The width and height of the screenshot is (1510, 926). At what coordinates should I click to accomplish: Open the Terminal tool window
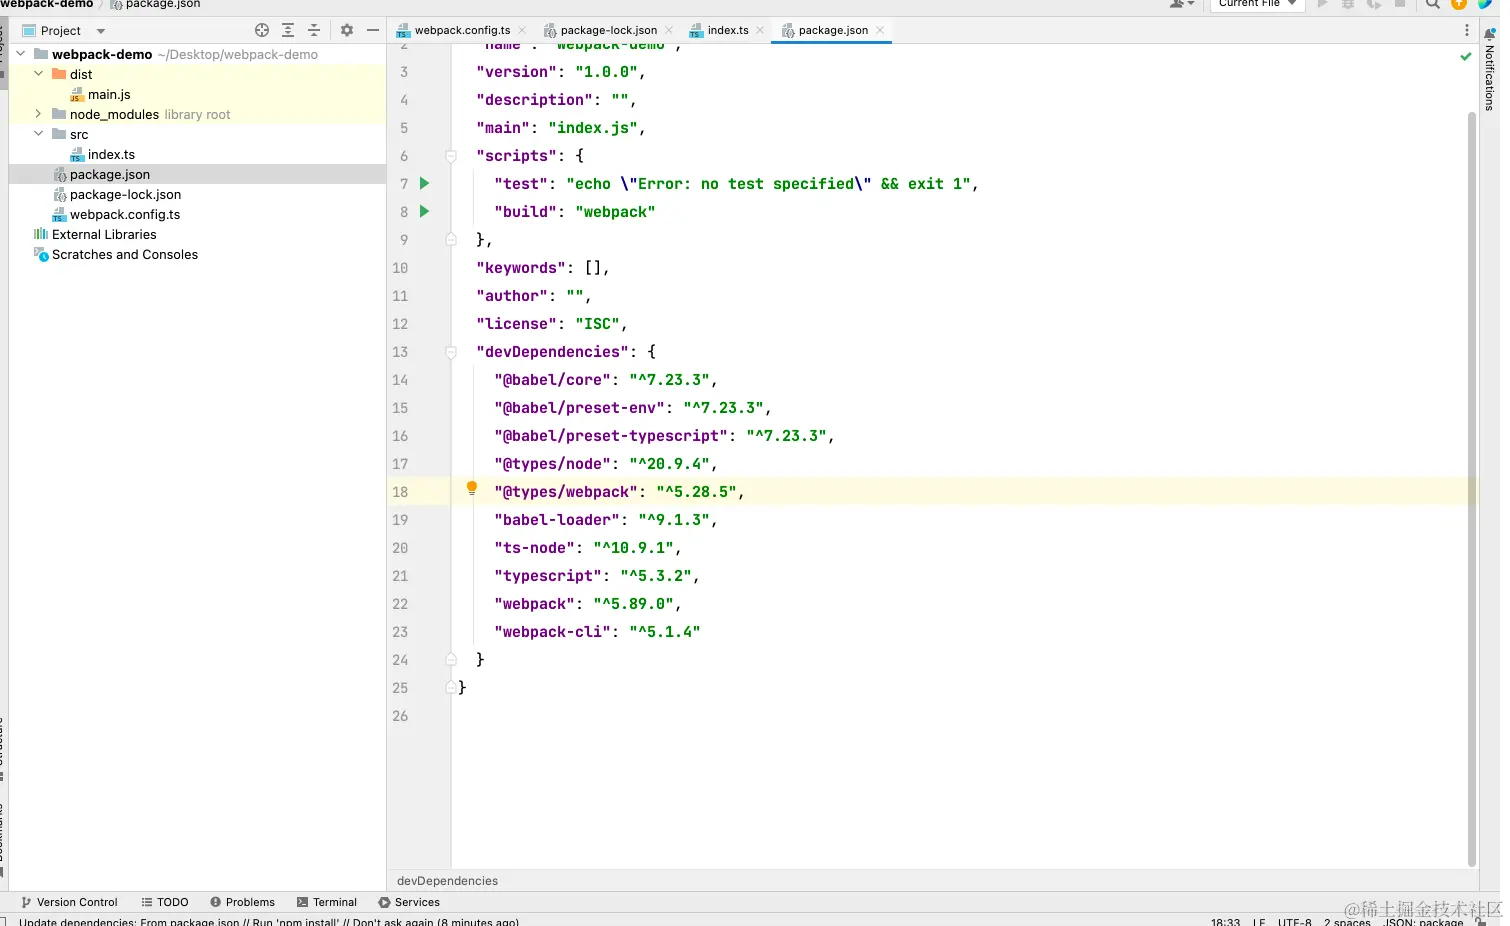(326, 902)
